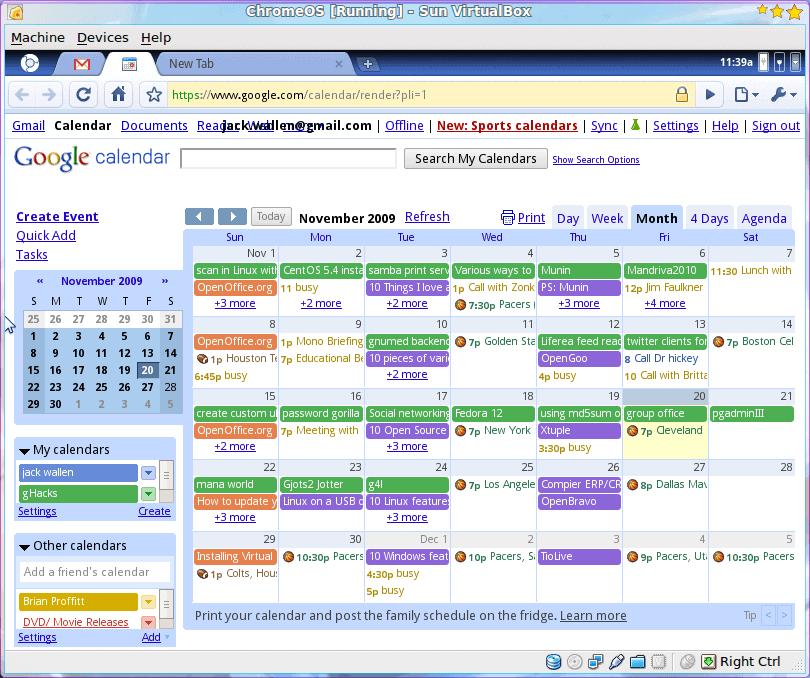Viewport: 810px width, 678px height.
Task: Click the Right Ctrl host key indicator icon
Action: (x=709, y=661)
